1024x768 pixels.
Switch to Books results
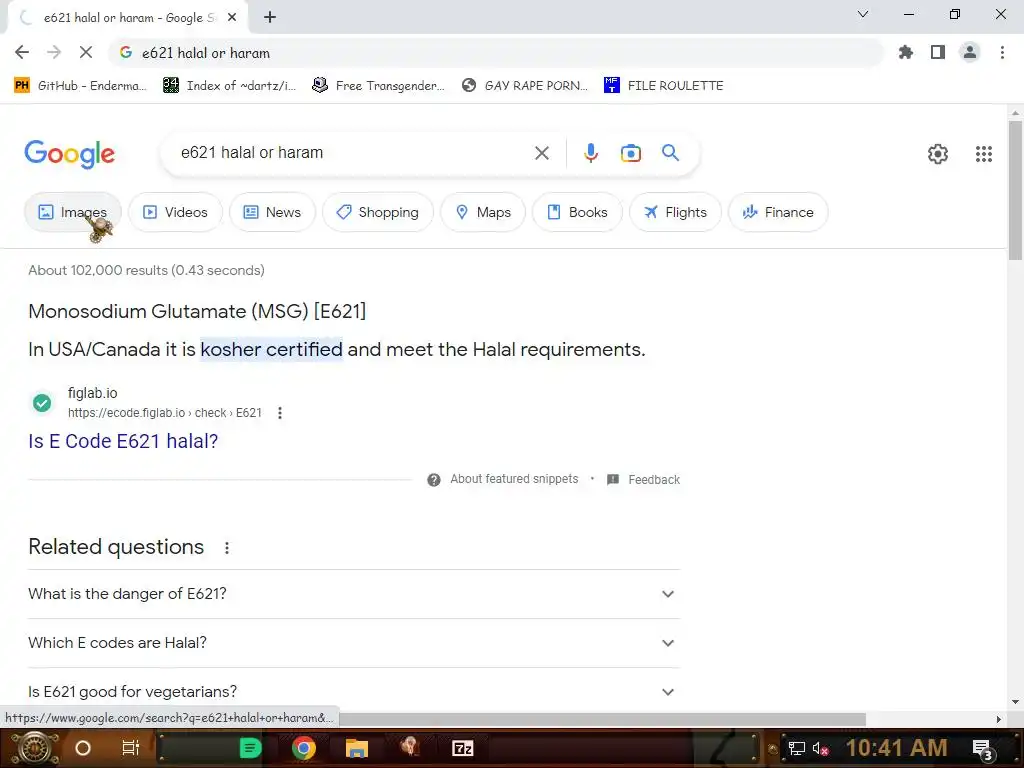coord(577,212)
